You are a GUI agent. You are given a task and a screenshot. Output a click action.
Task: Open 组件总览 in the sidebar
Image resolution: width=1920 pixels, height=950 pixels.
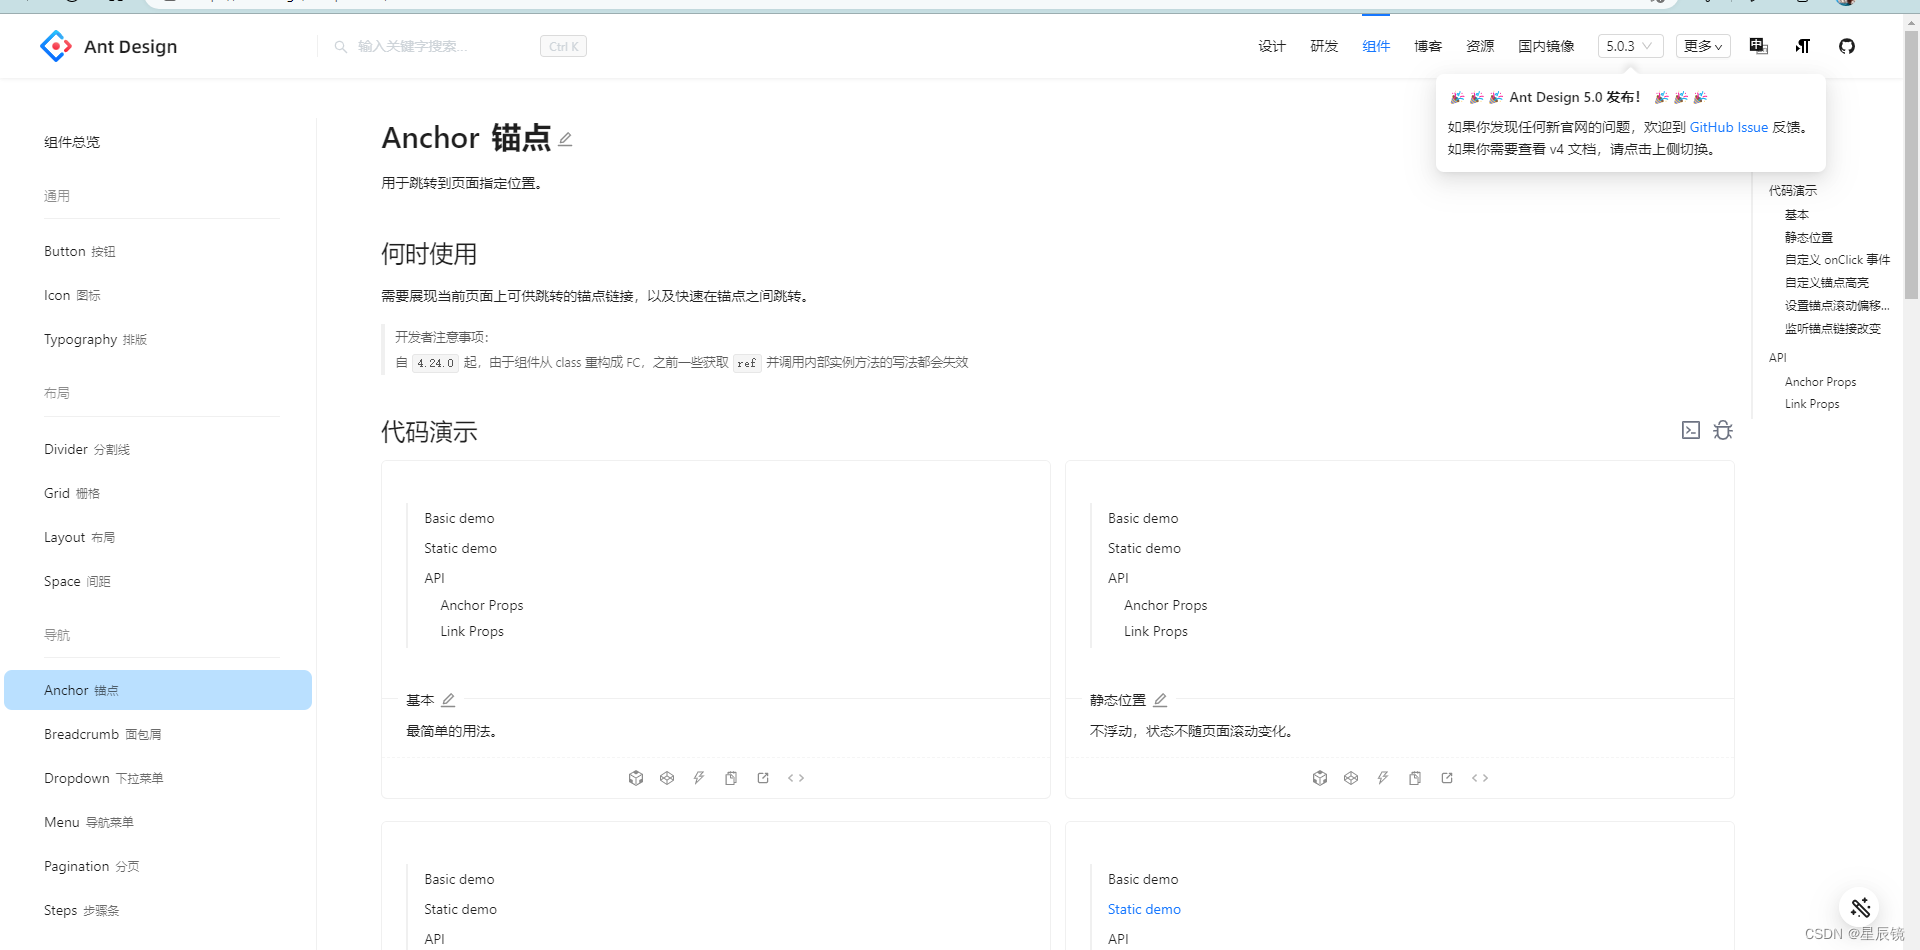(72, 142)
